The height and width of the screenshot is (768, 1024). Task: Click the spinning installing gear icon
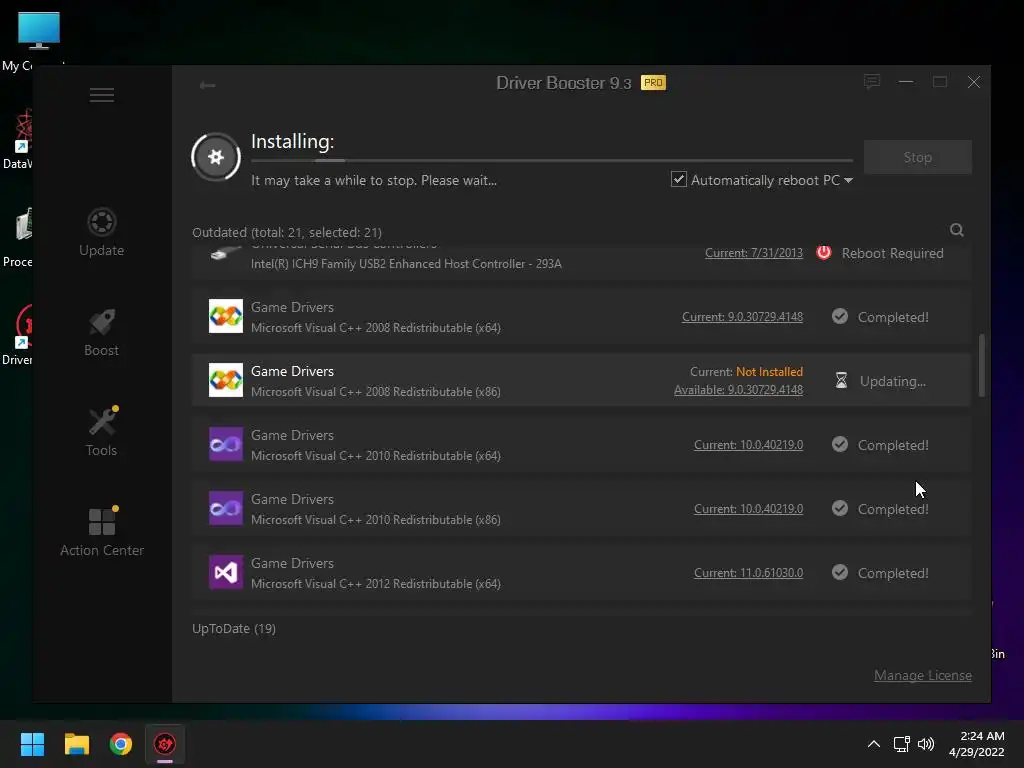pos(216,157)
